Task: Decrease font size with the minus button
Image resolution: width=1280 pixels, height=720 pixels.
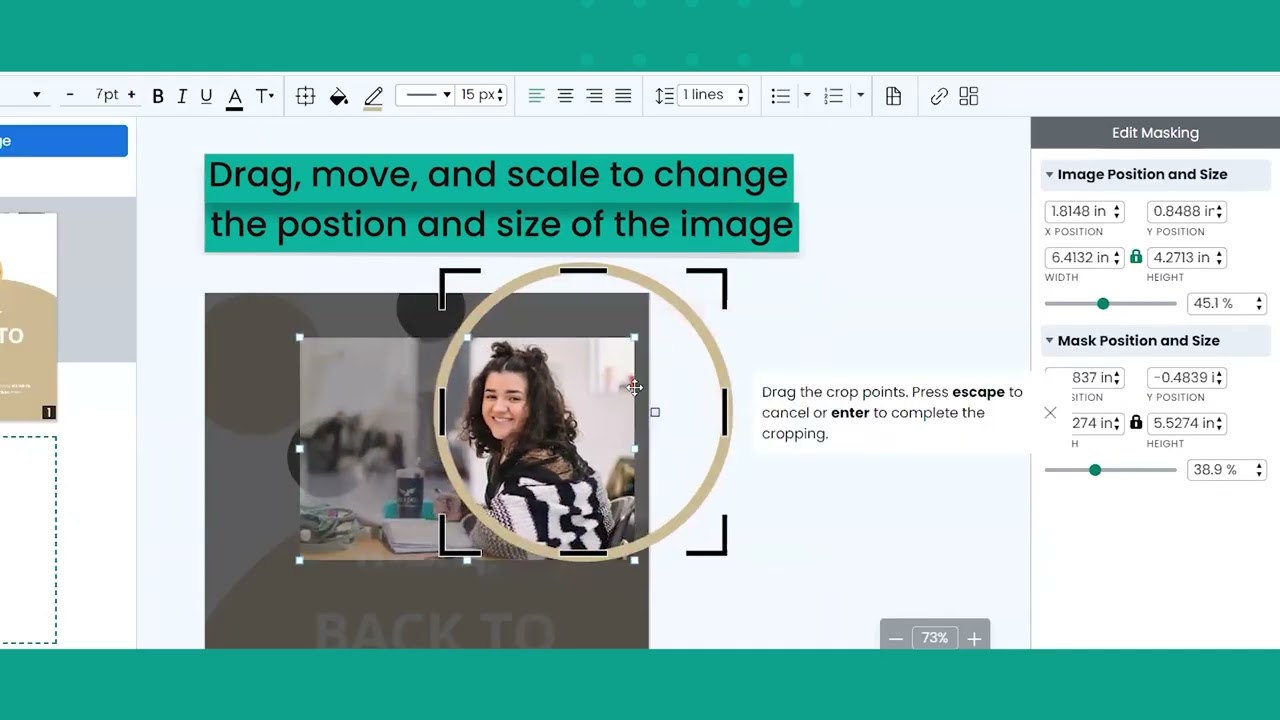Action: pos(69,95)
